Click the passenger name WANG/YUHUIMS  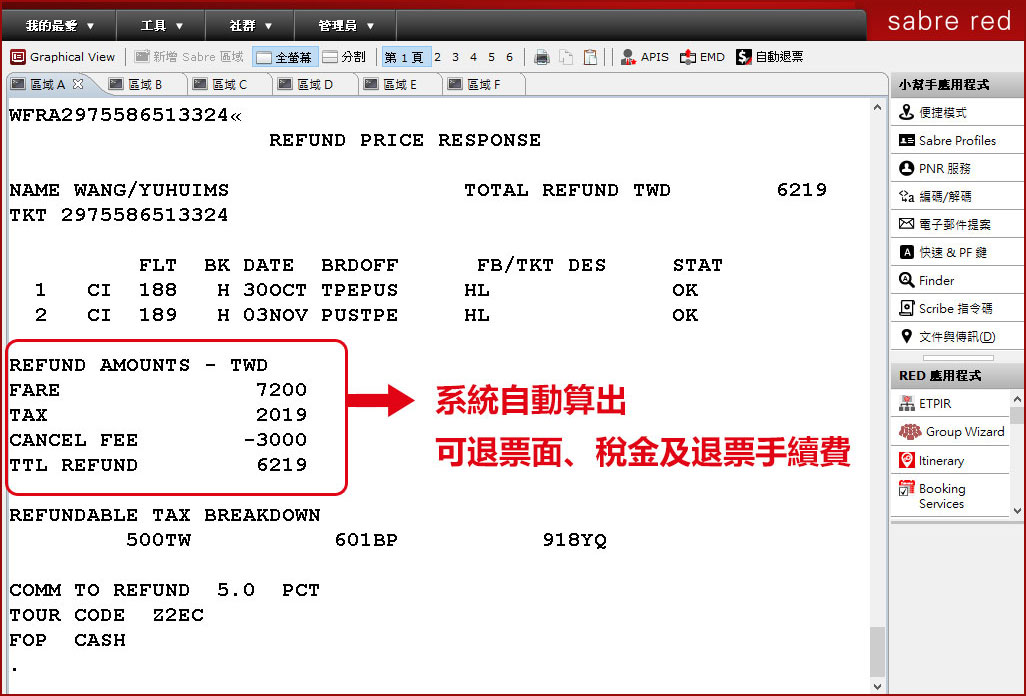point(151,190)
